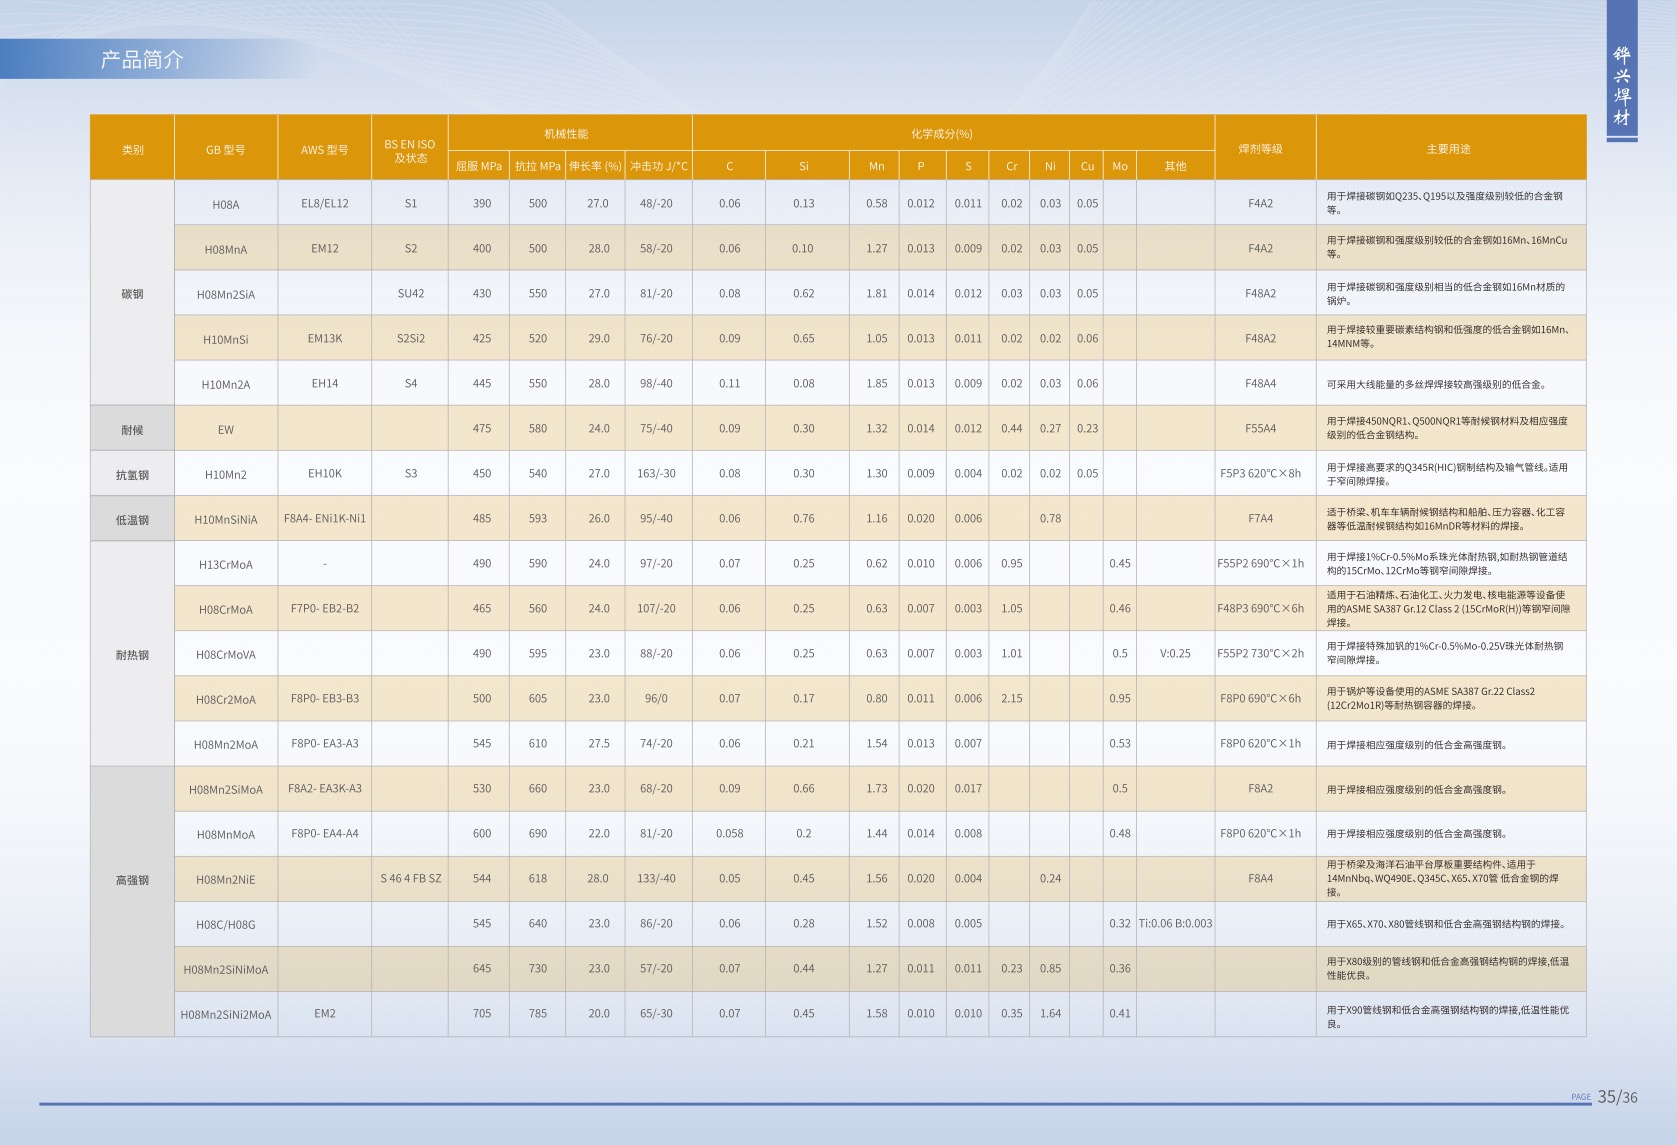Click the EM13K AWS model cell
The height and width of the screenshot is (1145, 1677).
pos(325,339)
